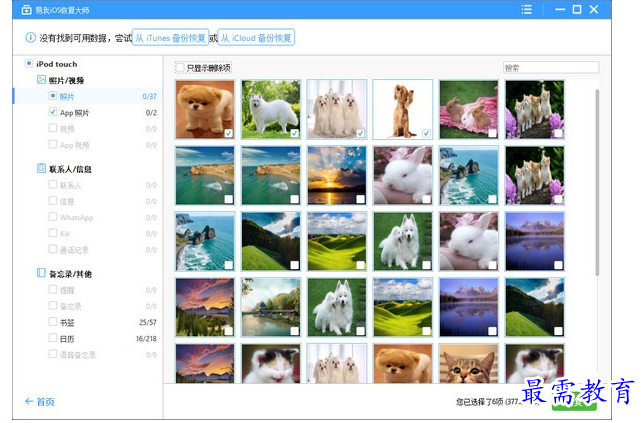Image resolution: width=643 pixels, height=423 pixels.
Task: Go back via the 首页 link
Action: click(46, 402)
